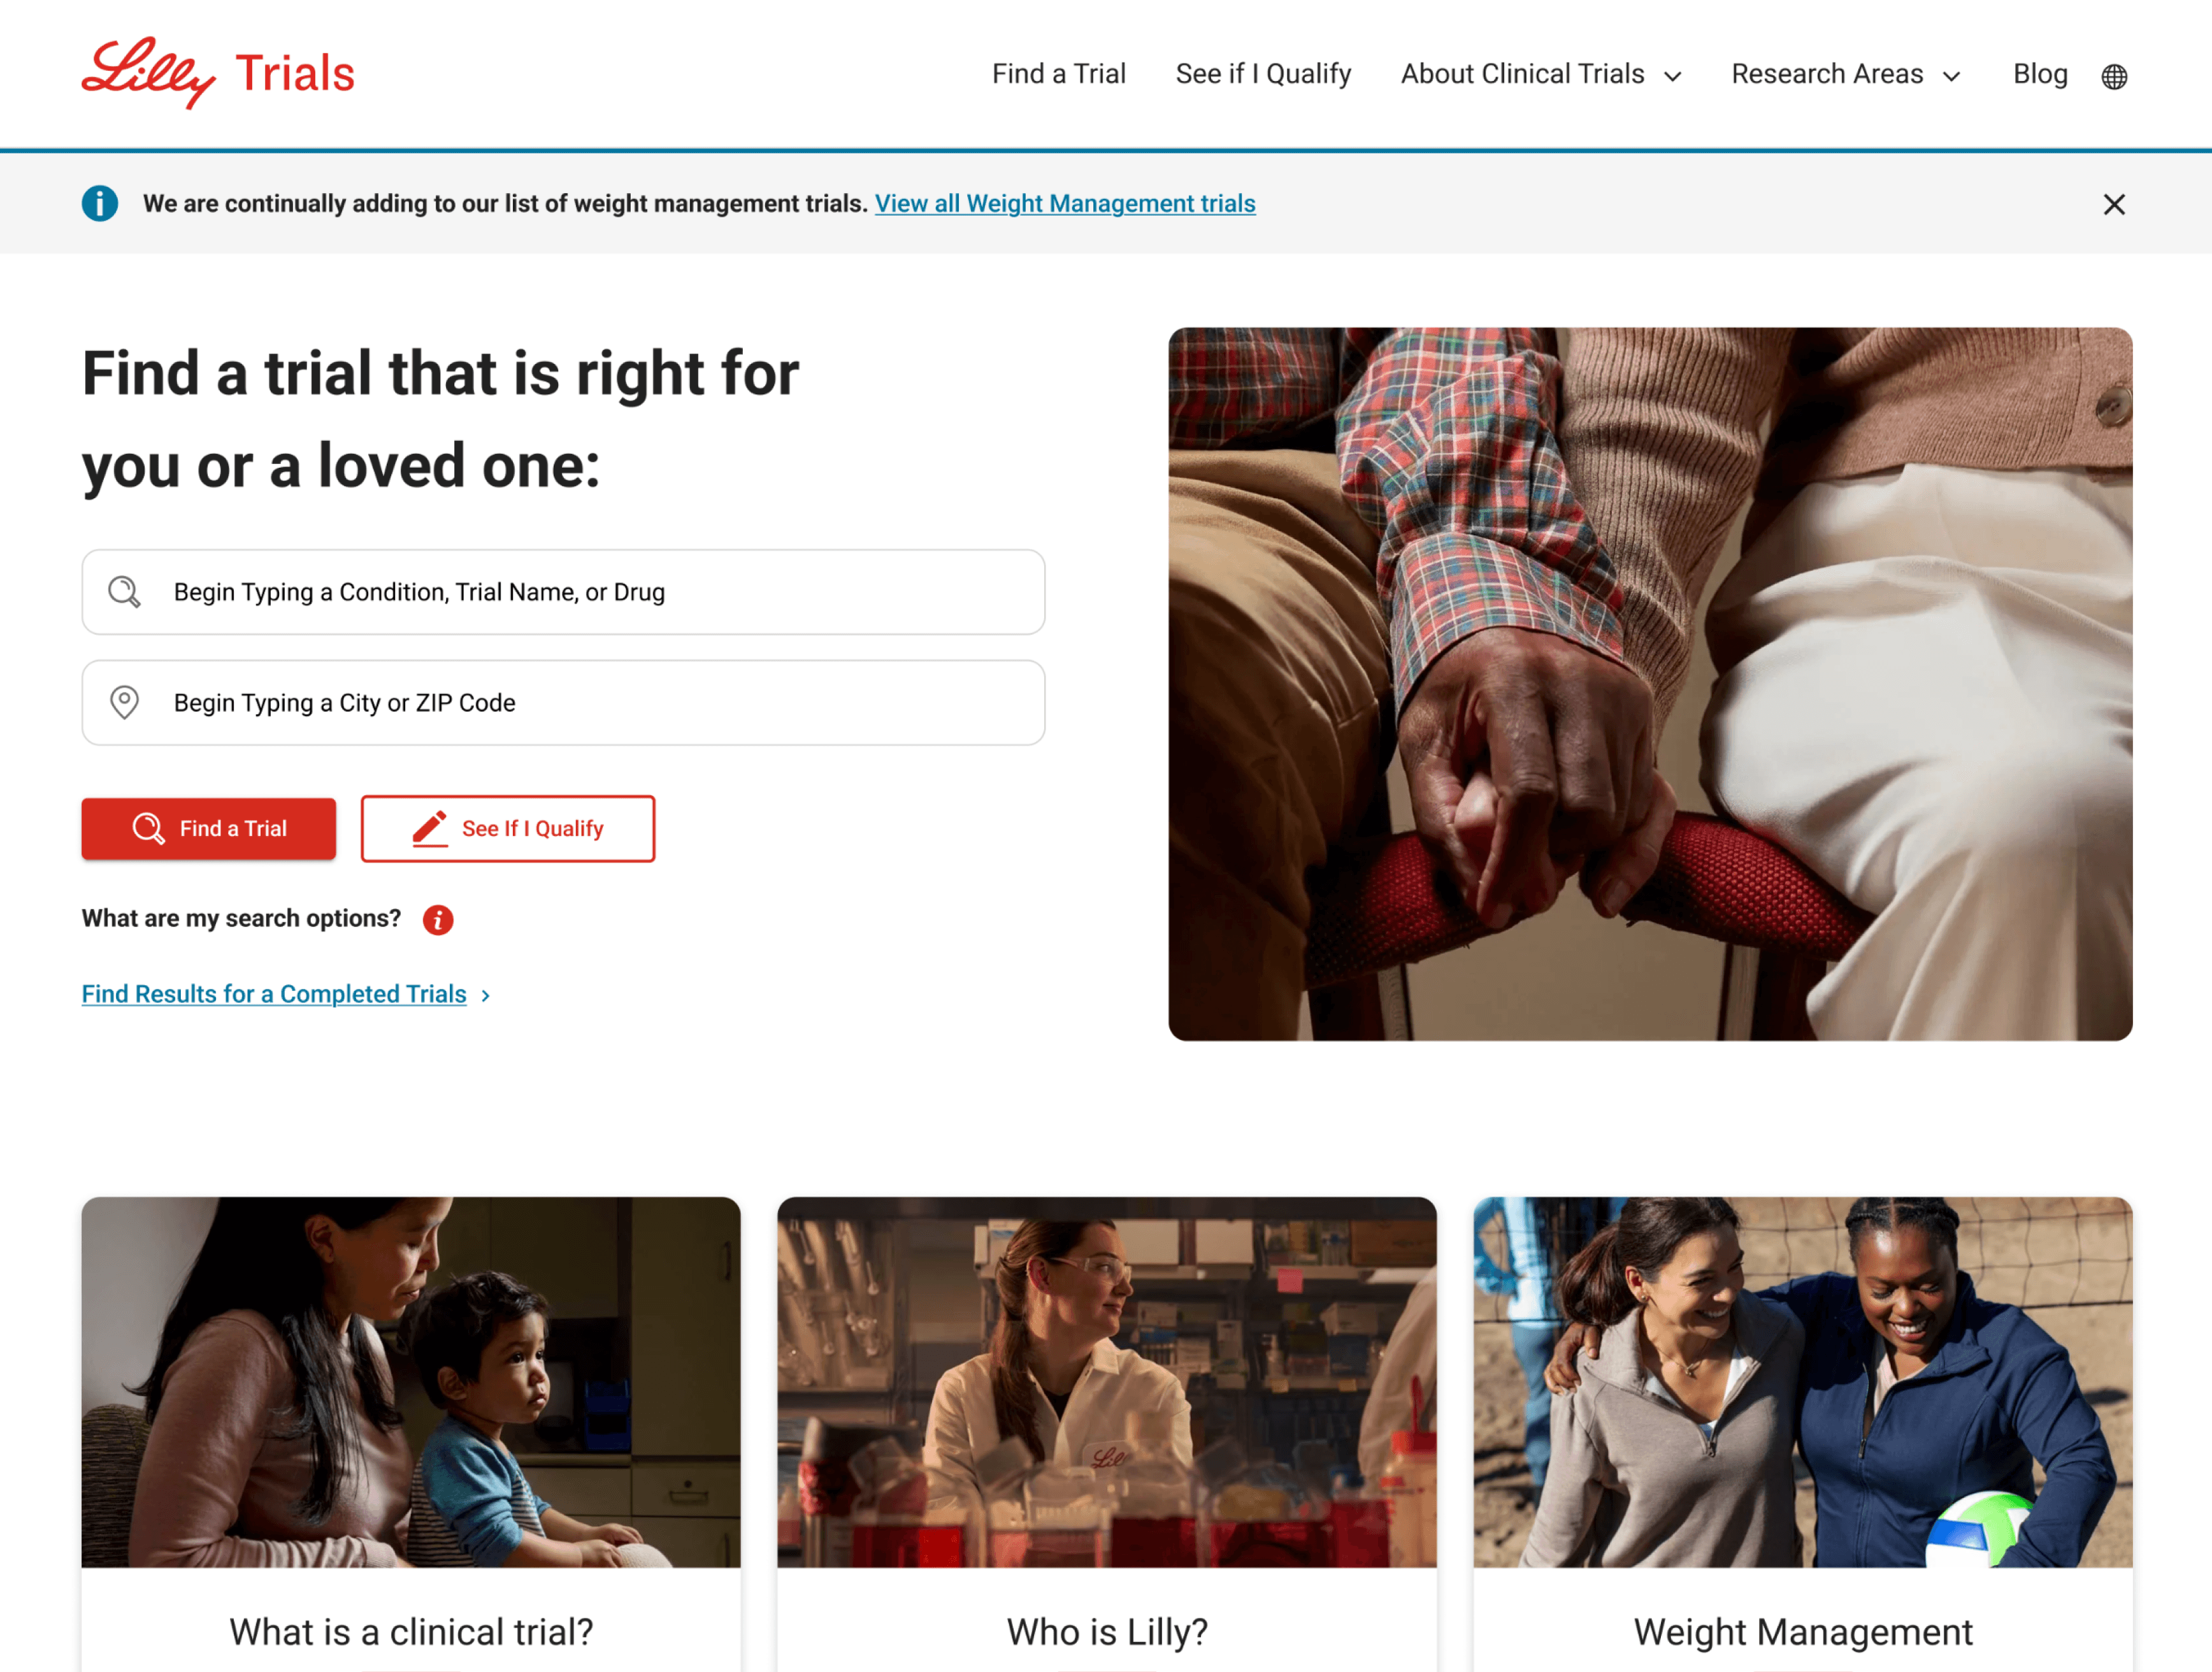Screen dimensions: 2212x1672
Task: Click the red search options info icon
Action: coord(438,920)
